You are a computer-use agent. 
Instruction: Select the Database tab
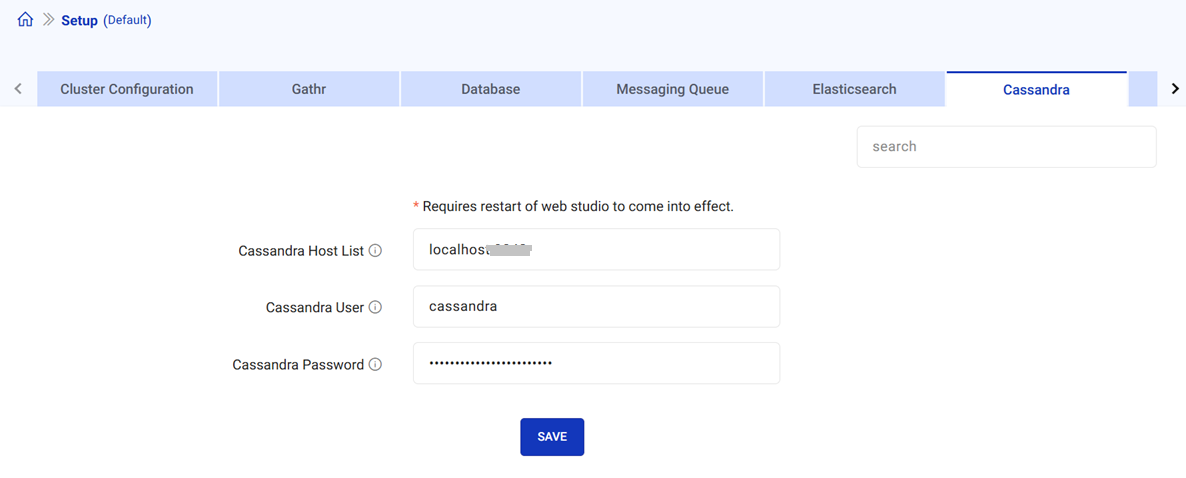(x=490, y=89)
